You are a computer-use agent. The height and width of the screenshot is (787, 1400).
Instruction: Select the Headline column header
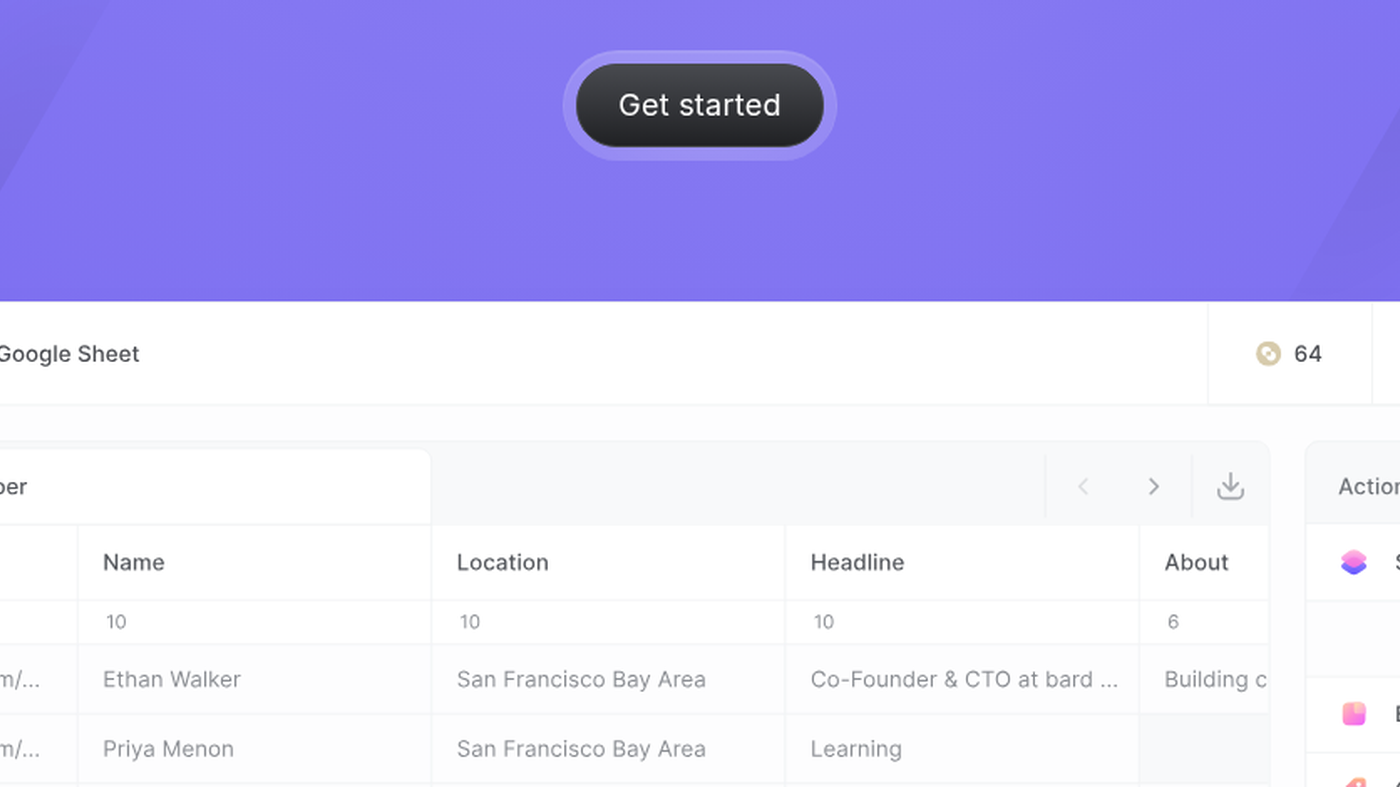(x=963, y=562)
